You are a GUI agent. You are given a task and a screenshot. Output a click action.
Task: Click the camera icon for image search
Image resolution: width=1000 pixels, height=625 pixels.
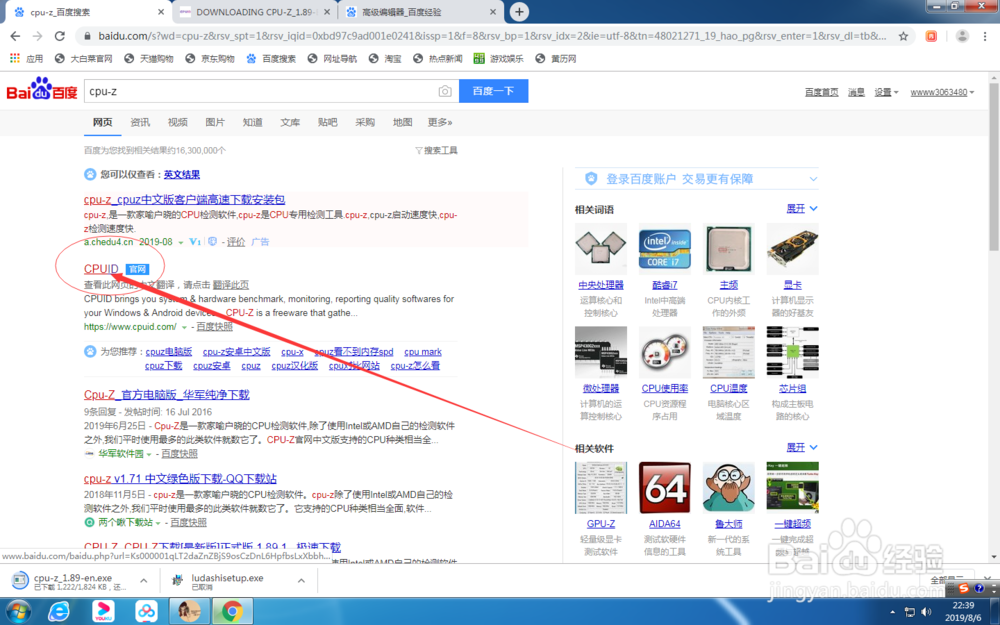click(x=445, y=90)
